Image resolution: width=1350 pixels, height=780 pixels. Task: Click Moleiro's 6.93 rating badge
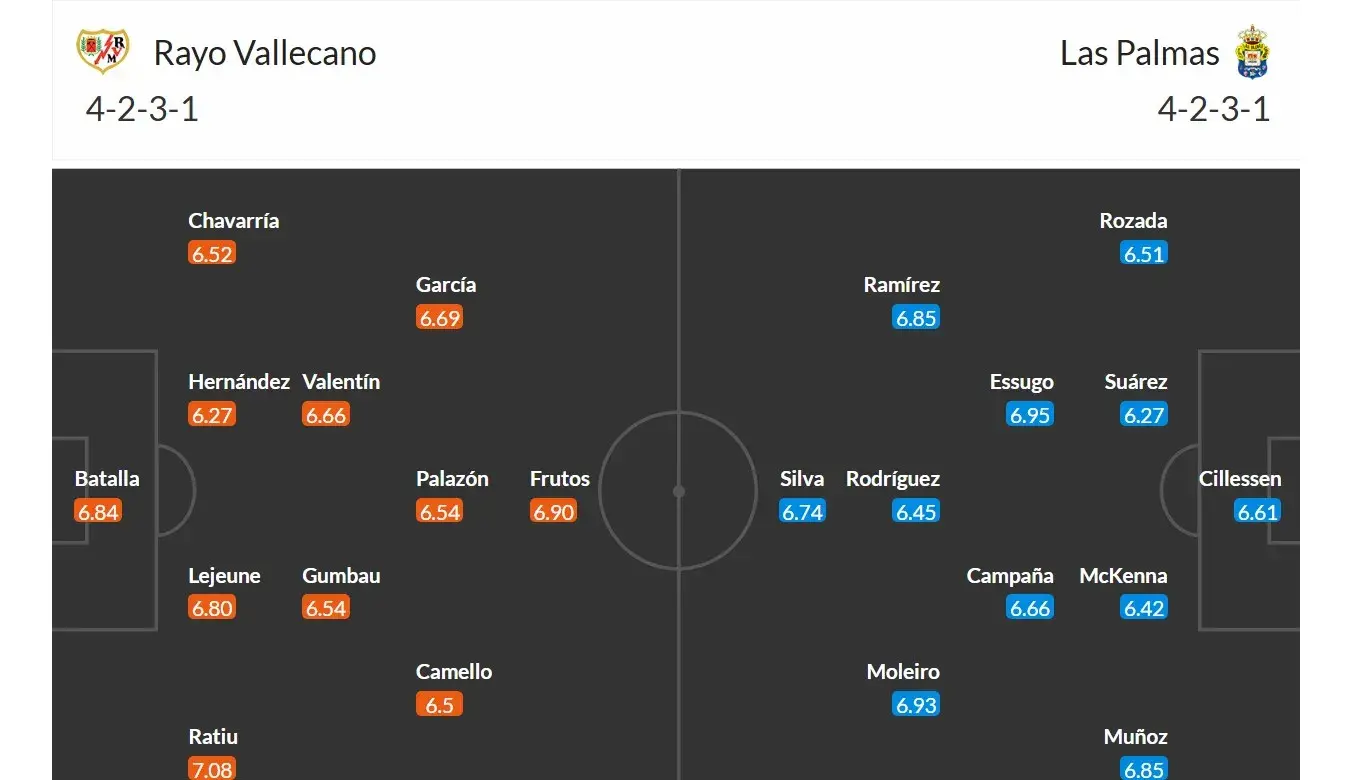[916, 705]
